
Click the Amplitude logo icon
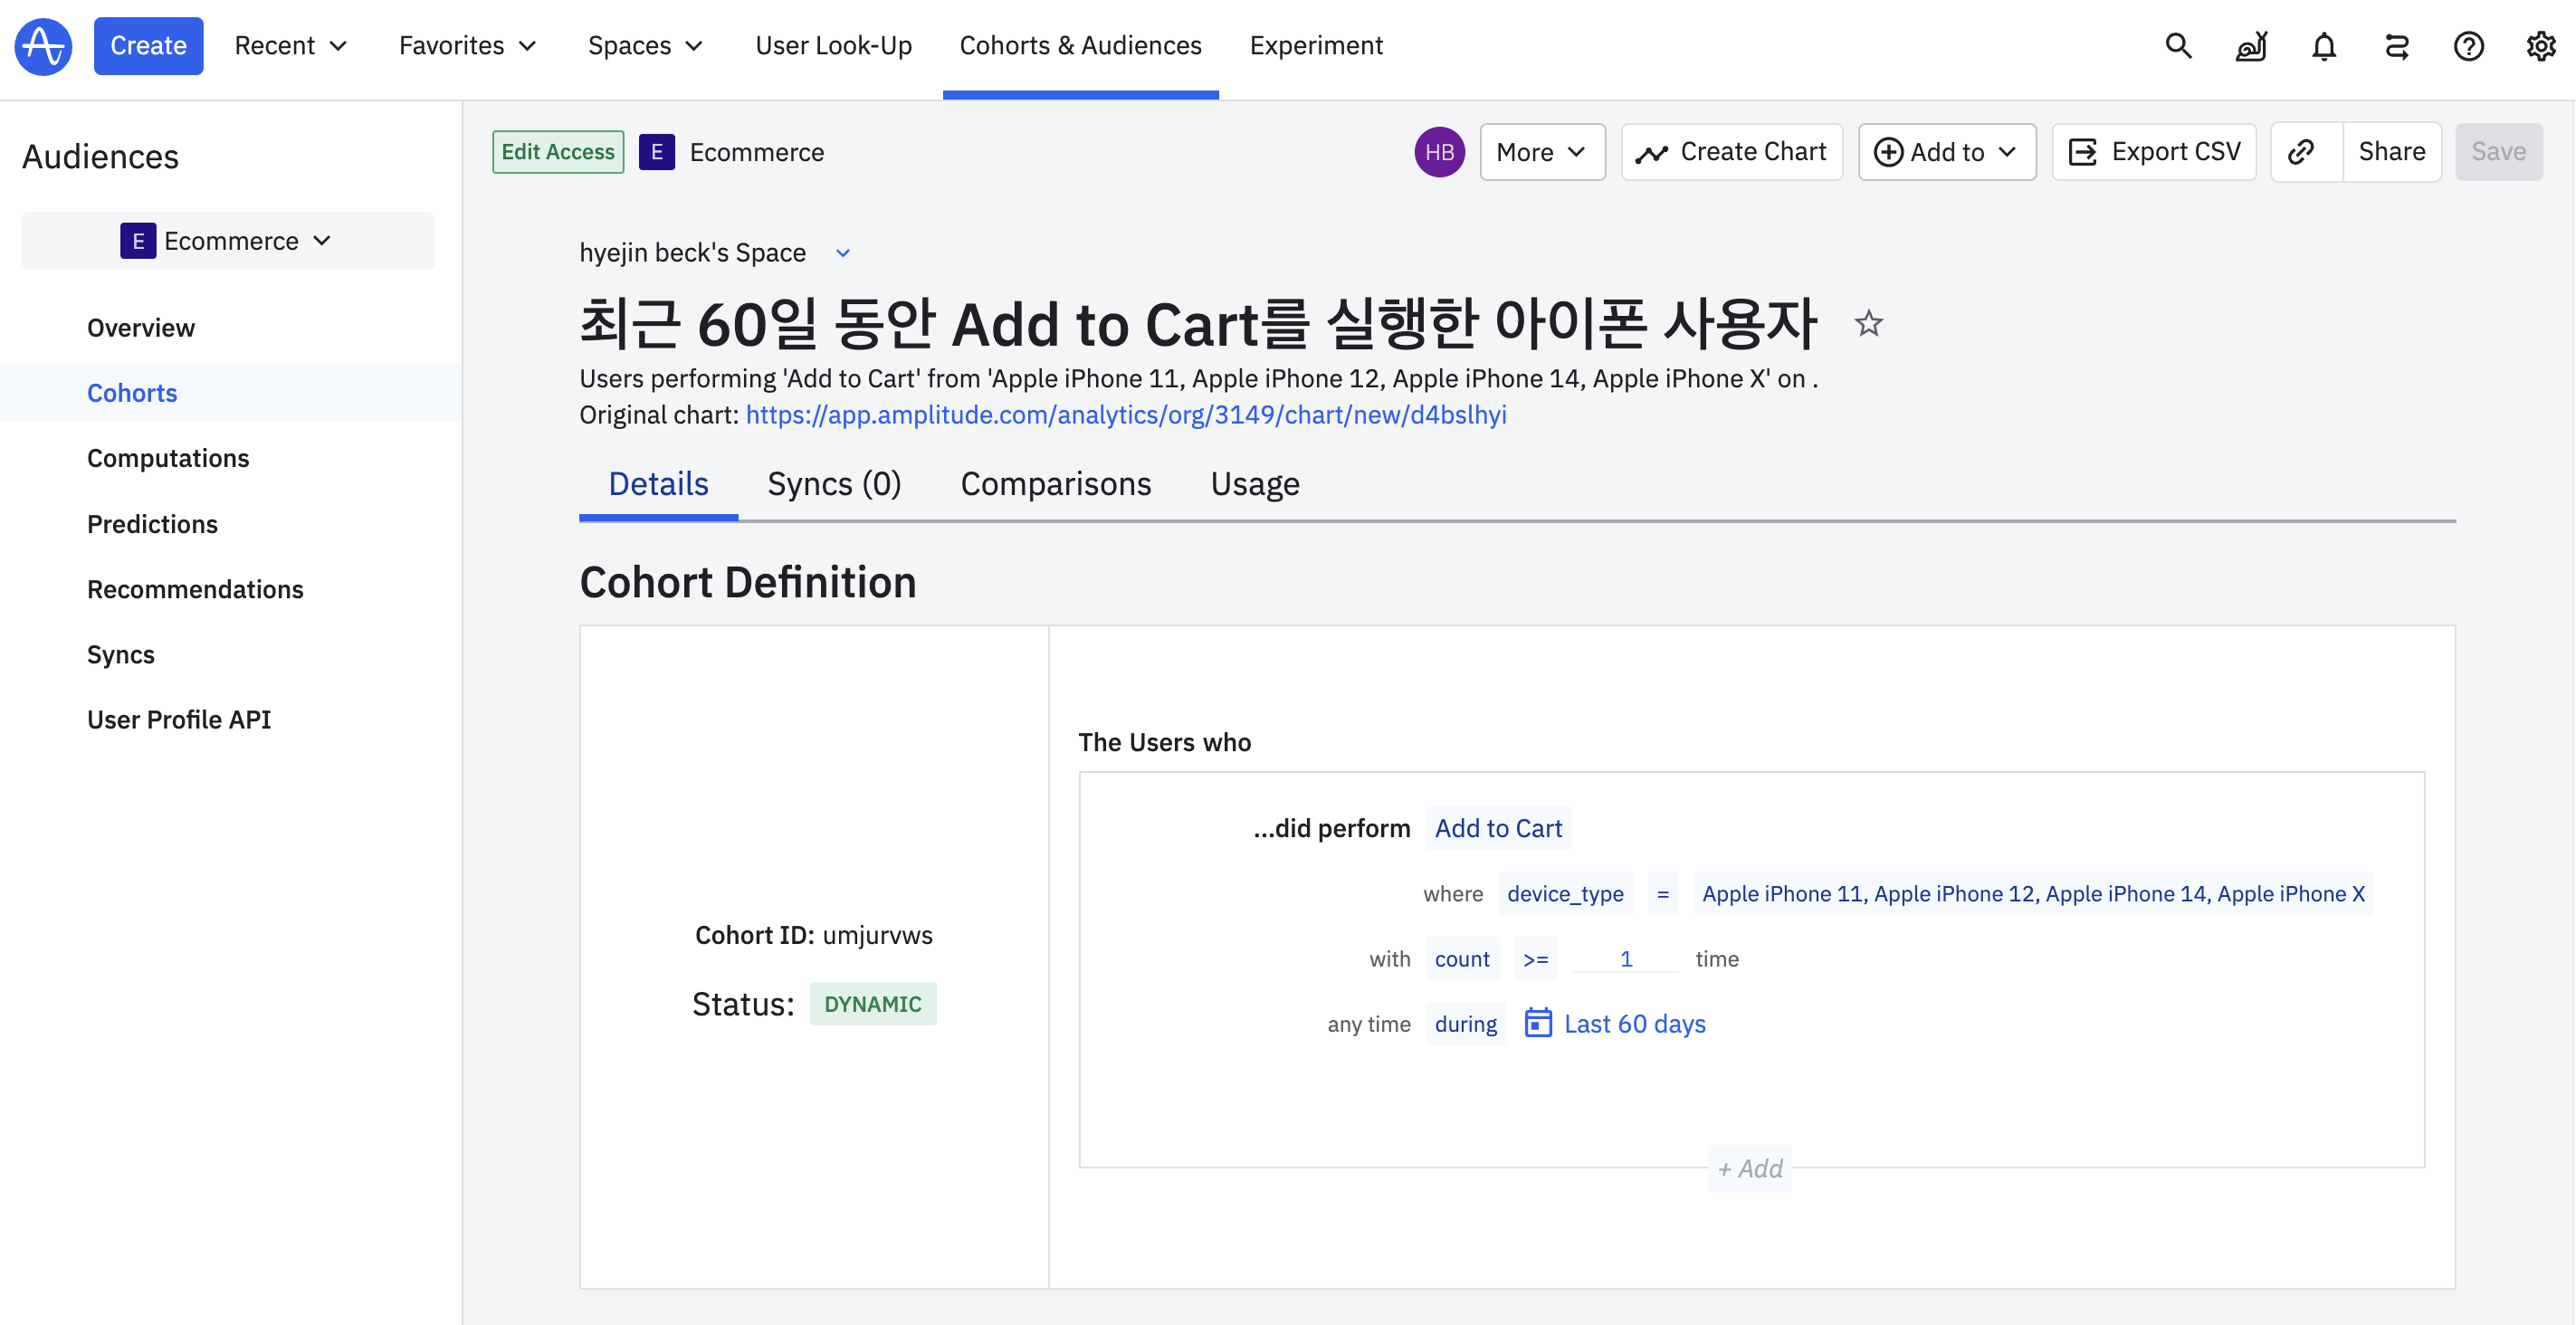[x=43, y=46]
